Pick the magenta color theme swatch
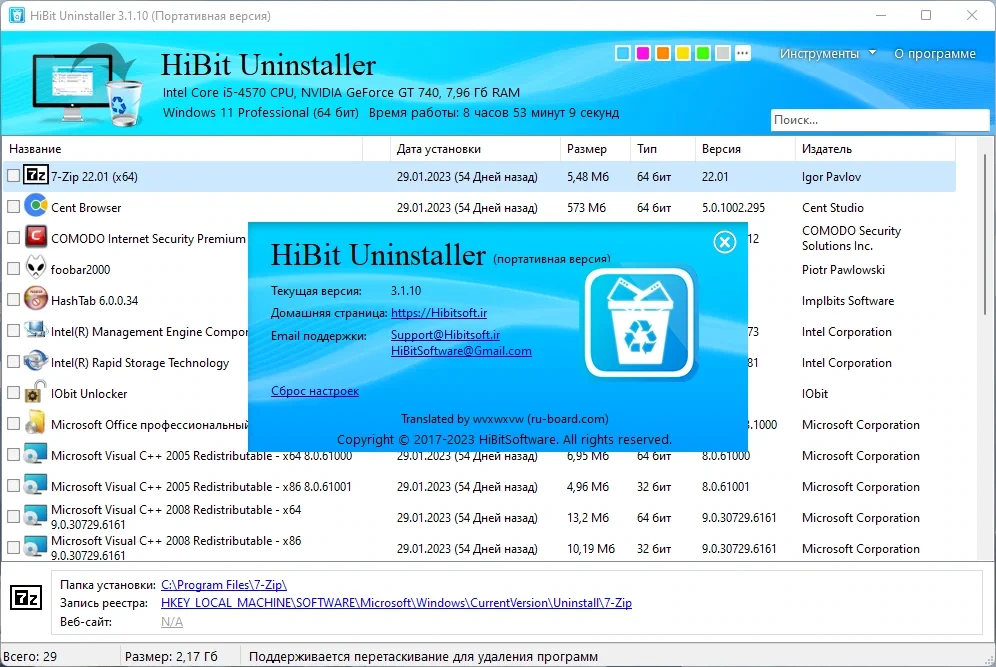This screenshot has height=667, width=996. (643, 53)
